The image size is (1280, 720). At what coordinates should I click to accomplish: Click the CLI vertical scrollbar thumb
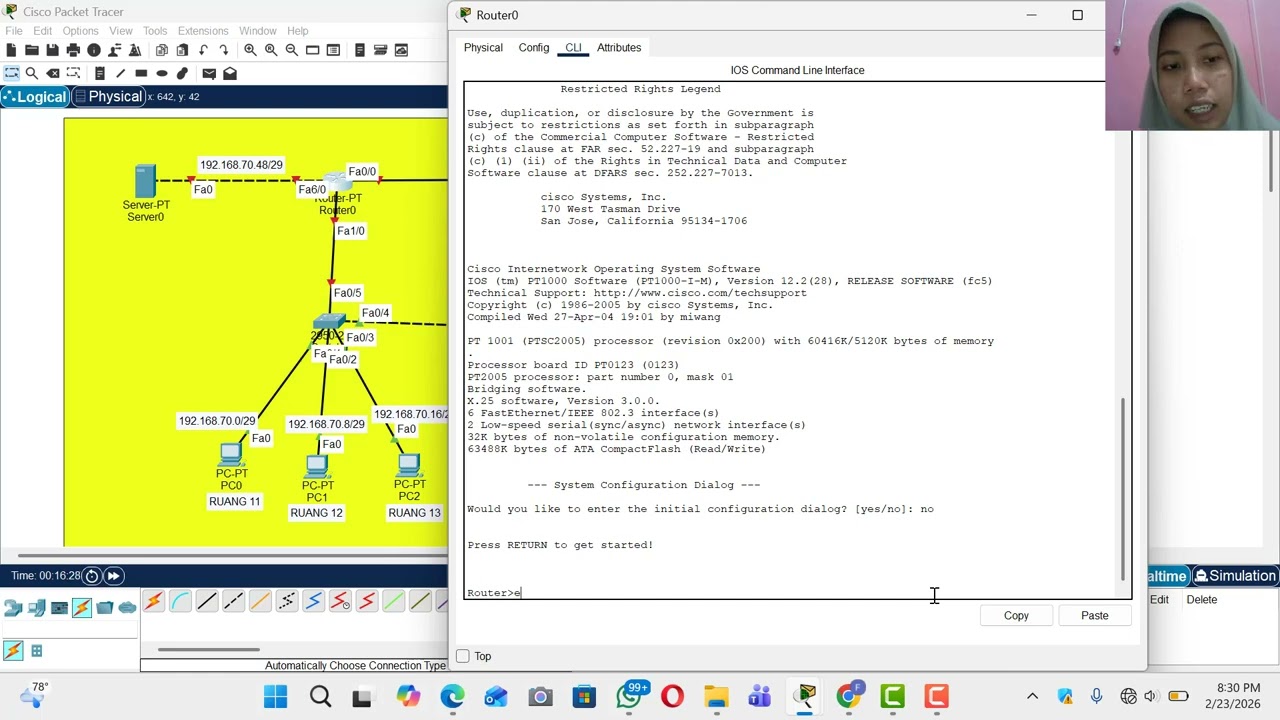(x=1124, y=487)
